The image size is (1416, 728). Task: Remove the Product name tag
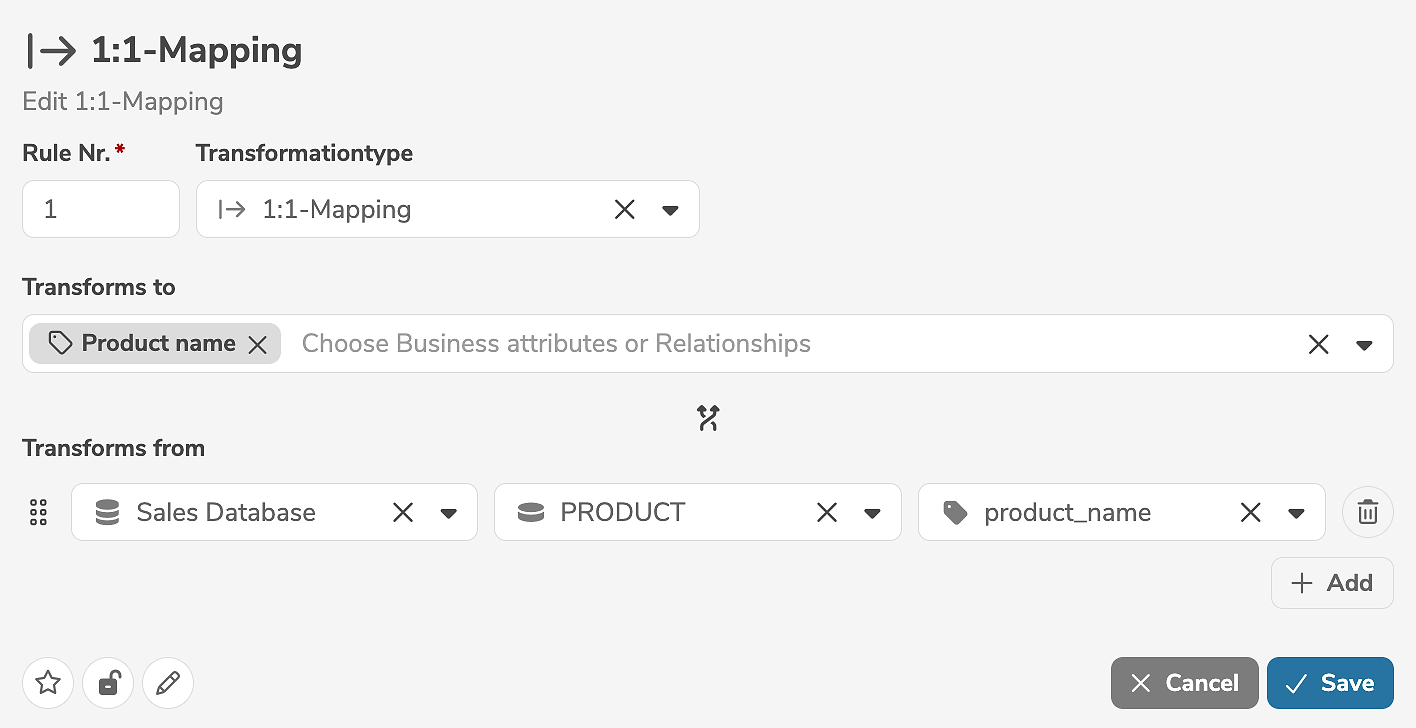(x=258, y=344)
